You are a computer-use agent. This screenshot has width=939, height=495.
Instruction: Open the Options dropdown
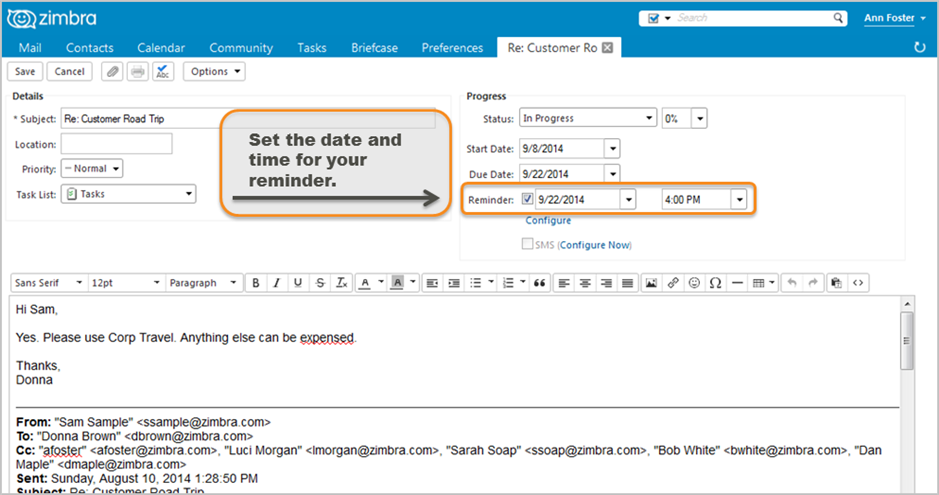pos(214,72)
